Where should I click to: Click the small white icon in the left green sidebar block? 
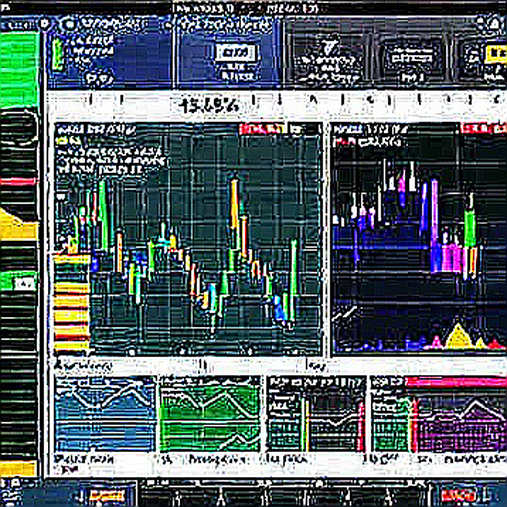(24, 284)
